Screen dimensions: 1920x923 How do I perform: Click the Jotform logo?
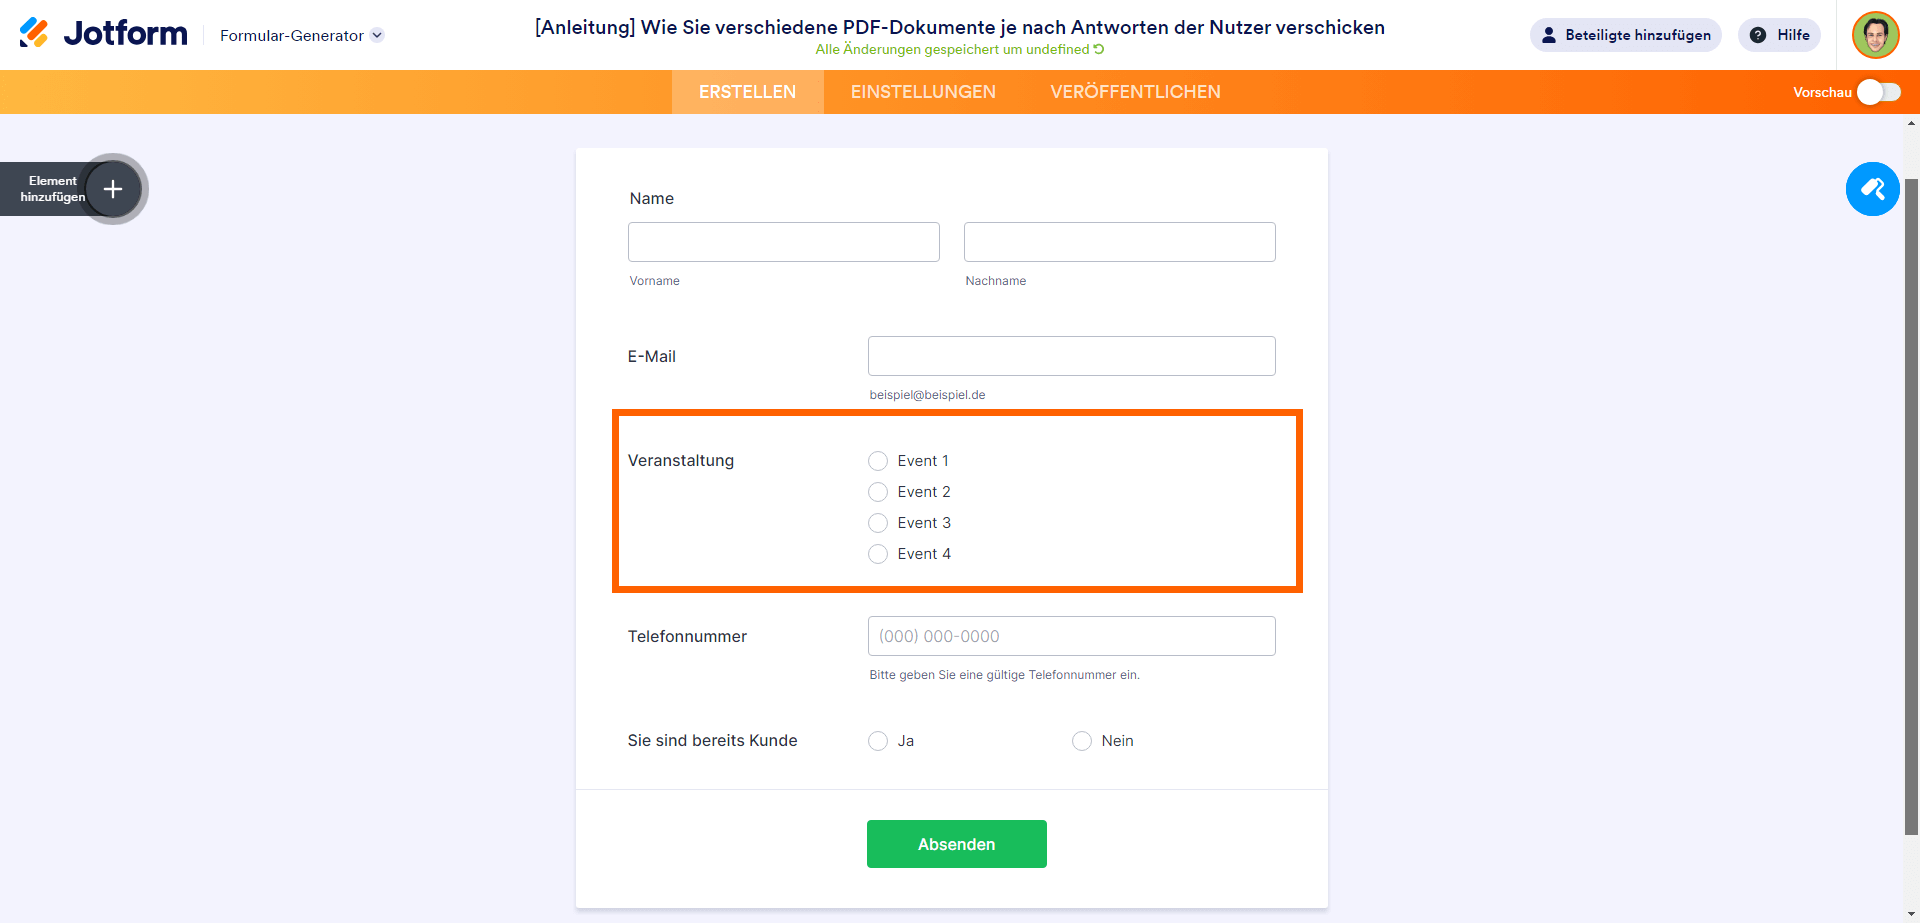point(101,32)
